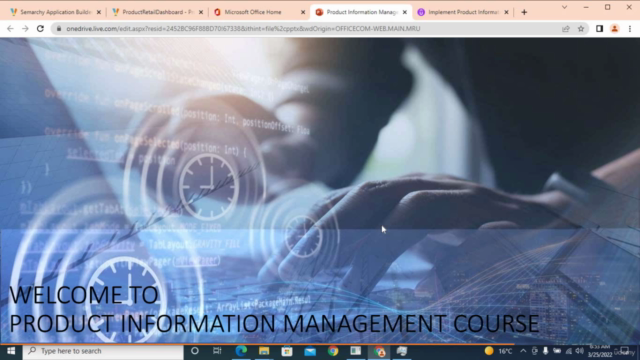Image resolution: width=640 pixels, height=360 pixels.
Task: Click the Type here to search box
Action: 103,351
